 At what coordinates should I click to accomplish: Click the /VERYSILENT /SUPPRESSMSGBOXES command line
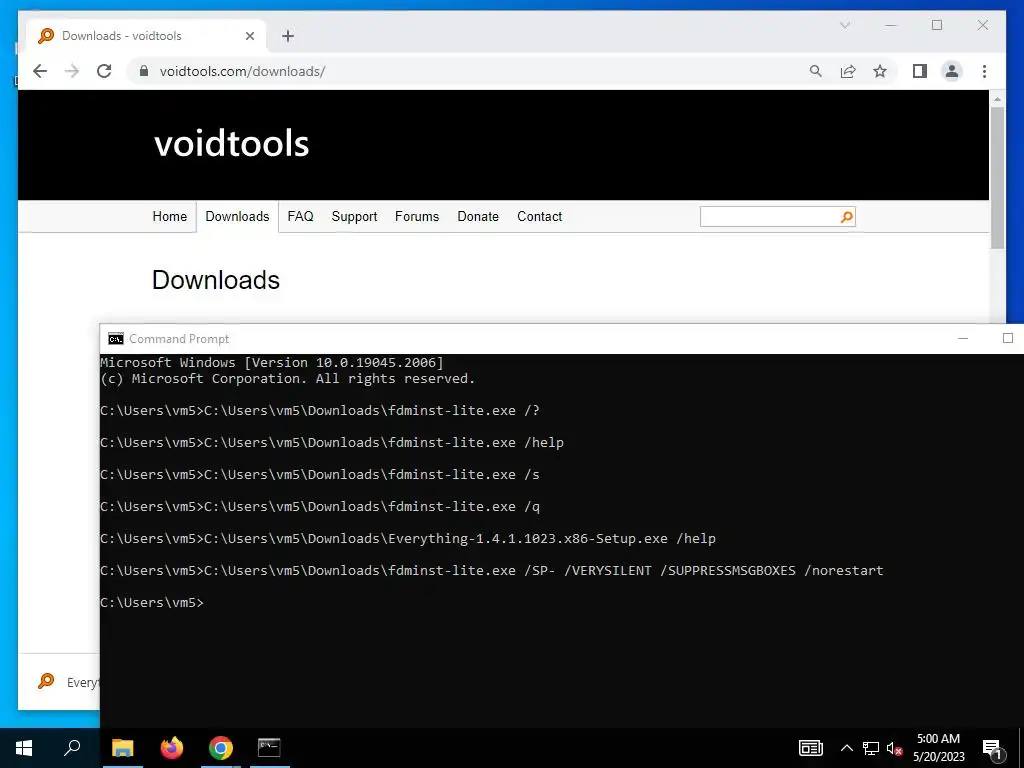pos(492,571)
